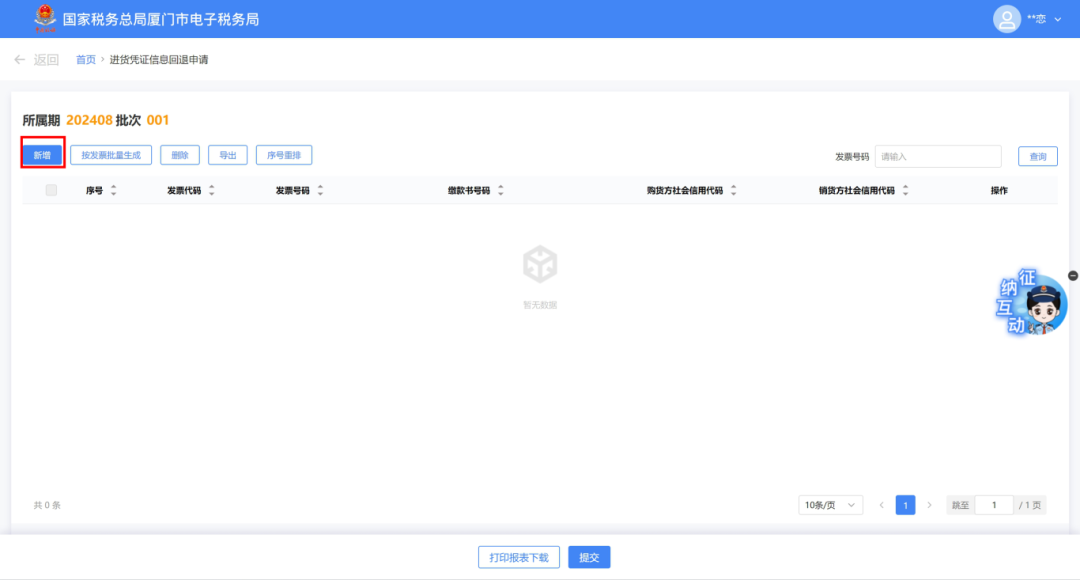
Task: Click the 进货凭证信息回退申请 breadcrumb text
Action: [x=158, y=60]
